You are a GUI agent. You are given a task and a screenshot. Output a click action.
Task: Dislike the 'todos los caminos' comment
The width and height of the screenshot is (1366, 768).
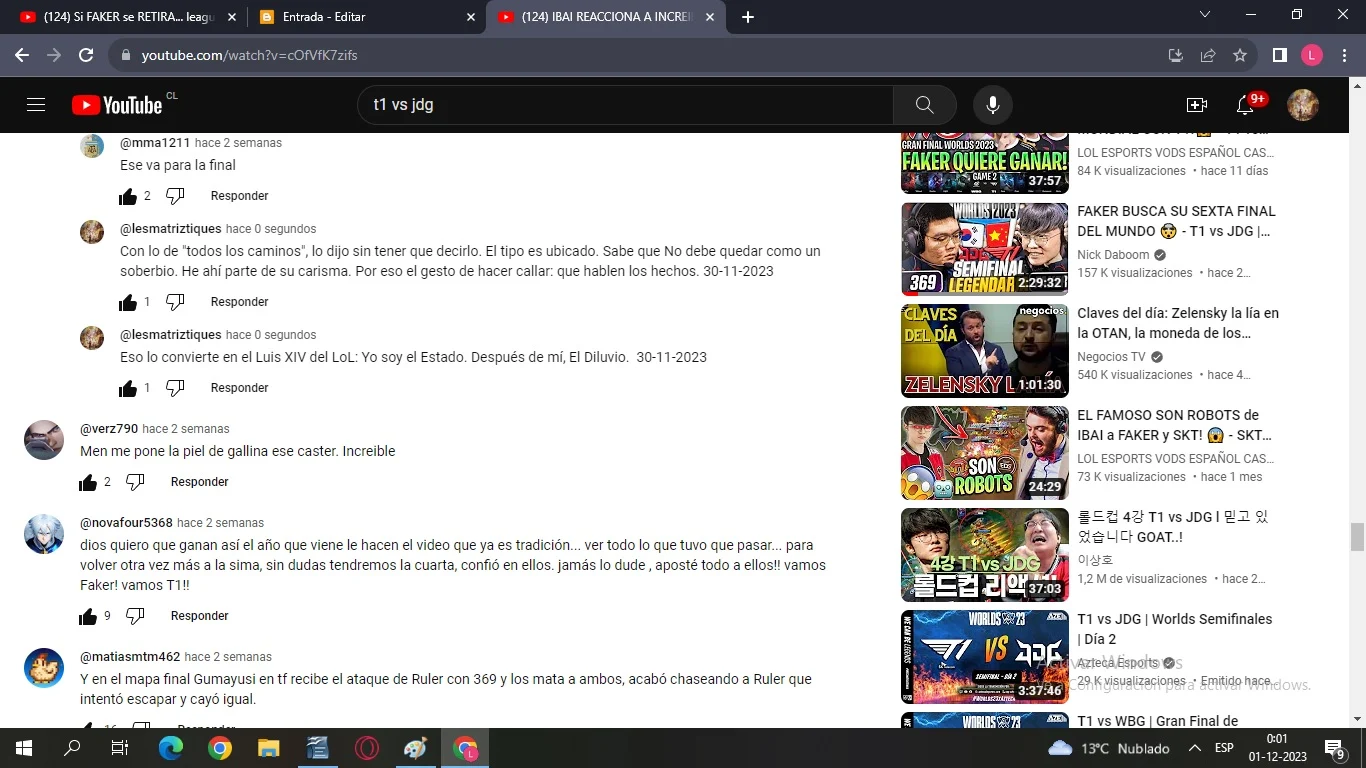click(175, 302)
